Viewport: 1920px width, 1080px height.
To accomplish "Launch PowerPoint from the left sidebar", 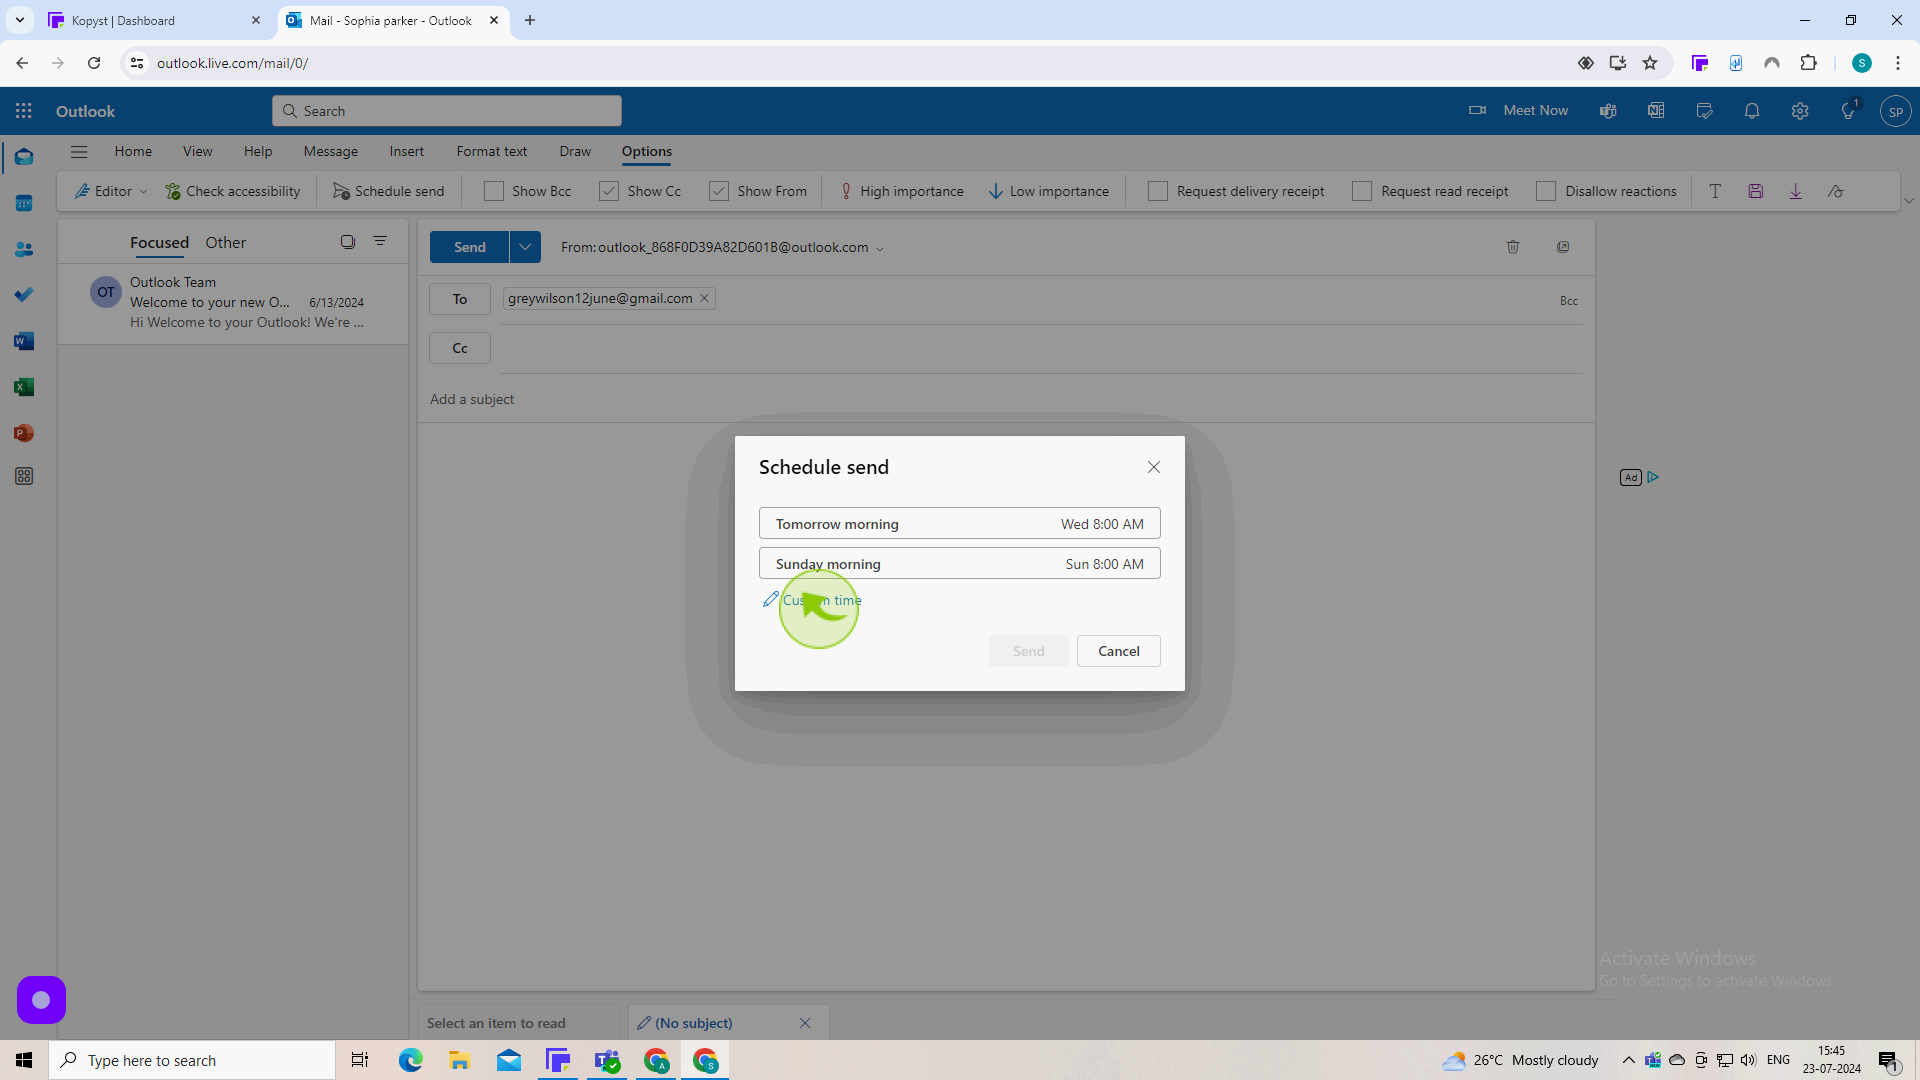I will point(24,433).
